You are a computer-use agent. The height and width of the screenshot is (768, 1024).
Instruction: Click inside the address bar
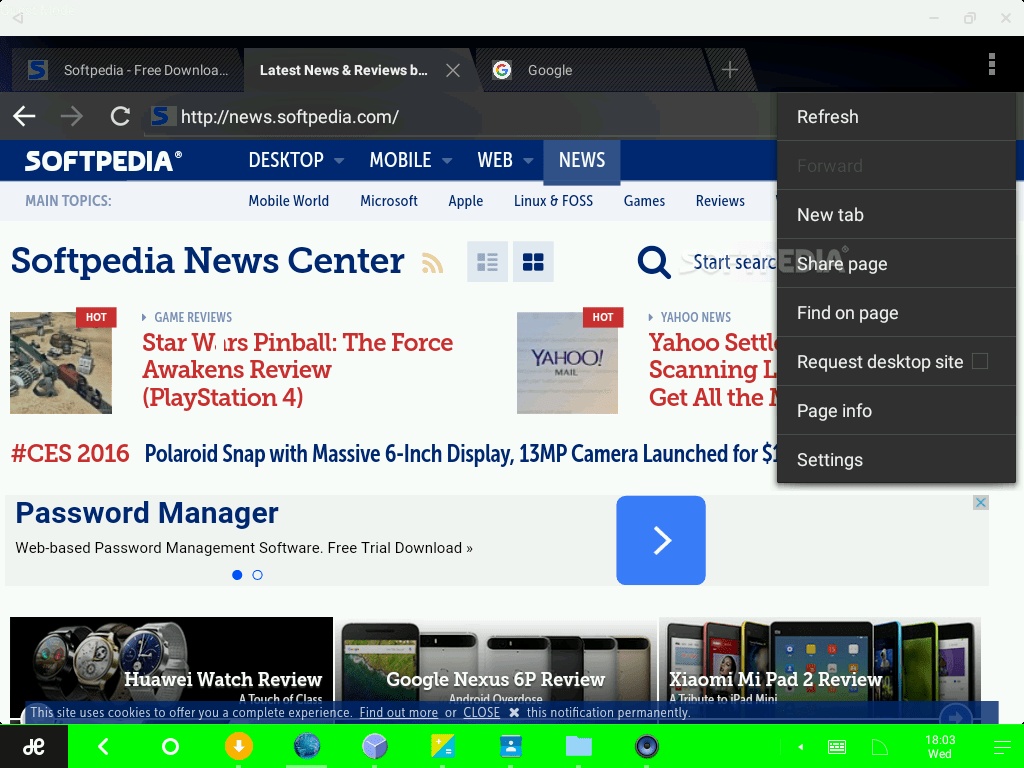(x=400, y=116)
